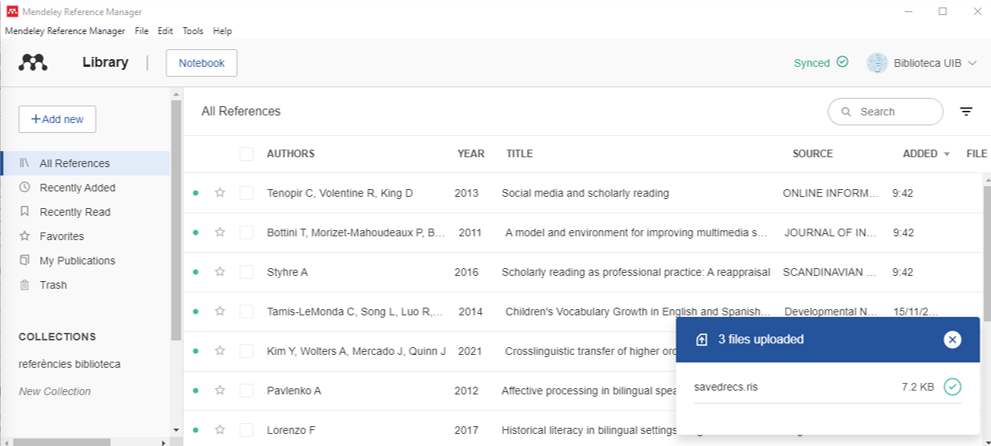
Task: Close the 3 files uploaded notification
Action: point(952,340)
